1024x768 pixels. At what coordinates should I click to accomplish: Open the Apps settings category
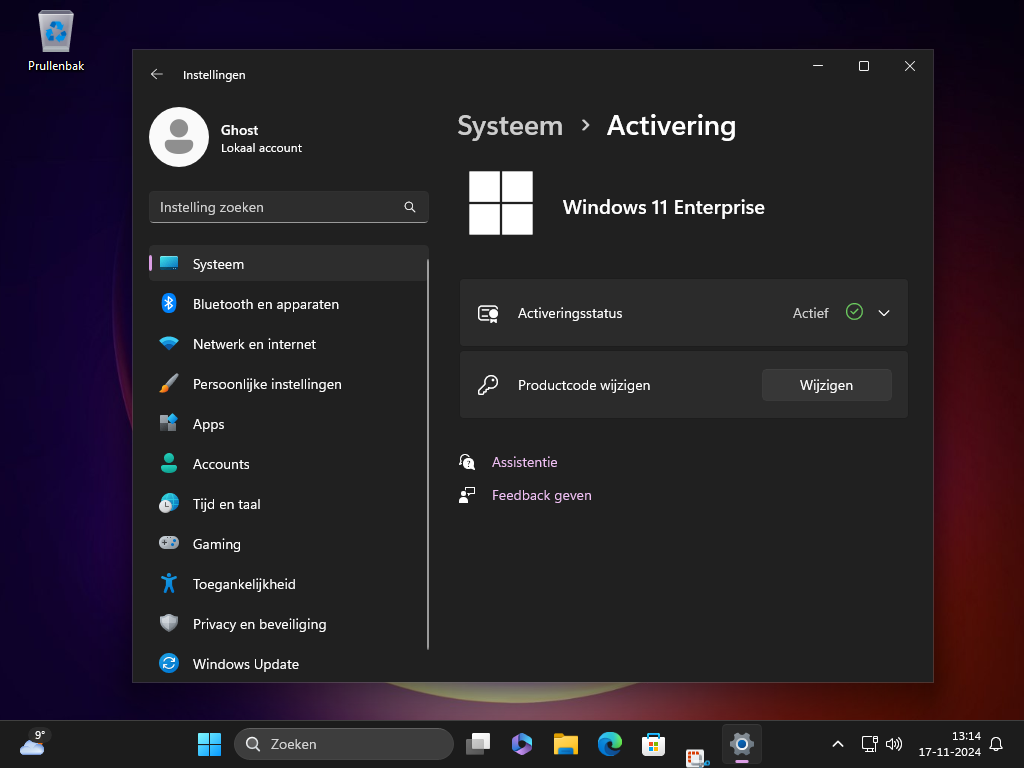289,424
